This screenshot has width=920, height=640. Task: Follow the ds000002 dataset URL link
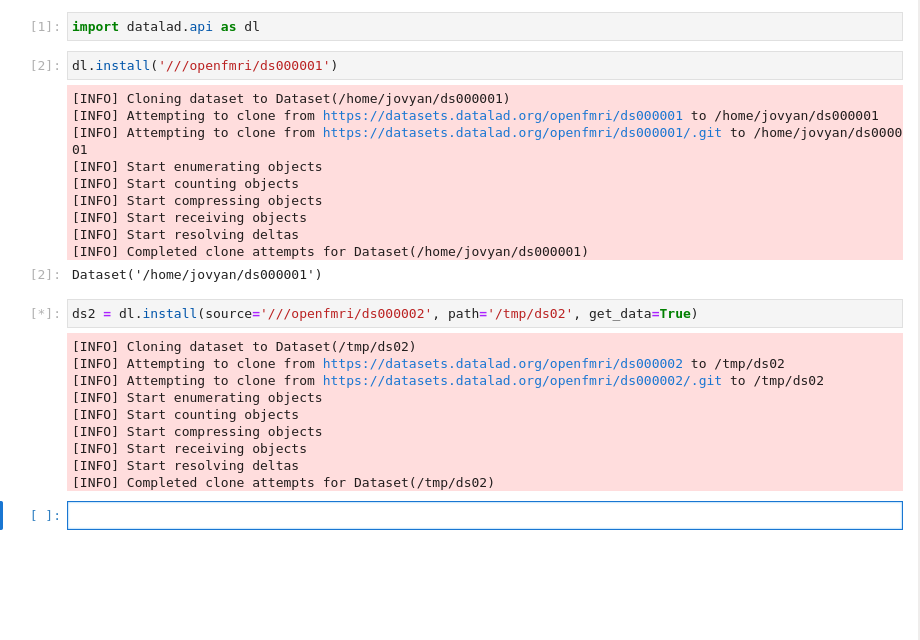503,363
